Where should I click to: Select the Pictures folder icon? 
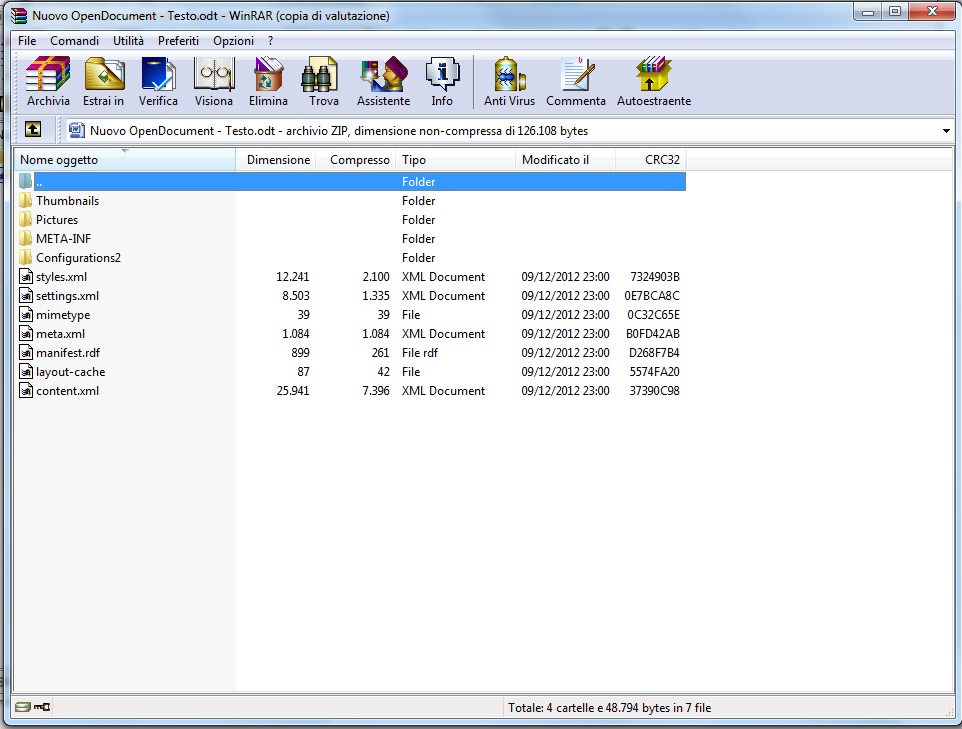pos(25,220)
